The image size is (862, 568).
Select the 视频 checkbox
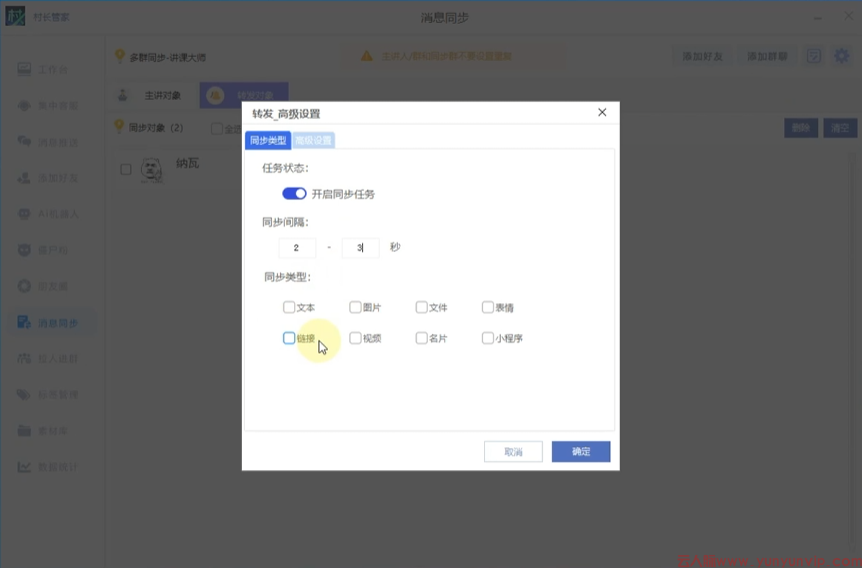(x=355, y=339)
